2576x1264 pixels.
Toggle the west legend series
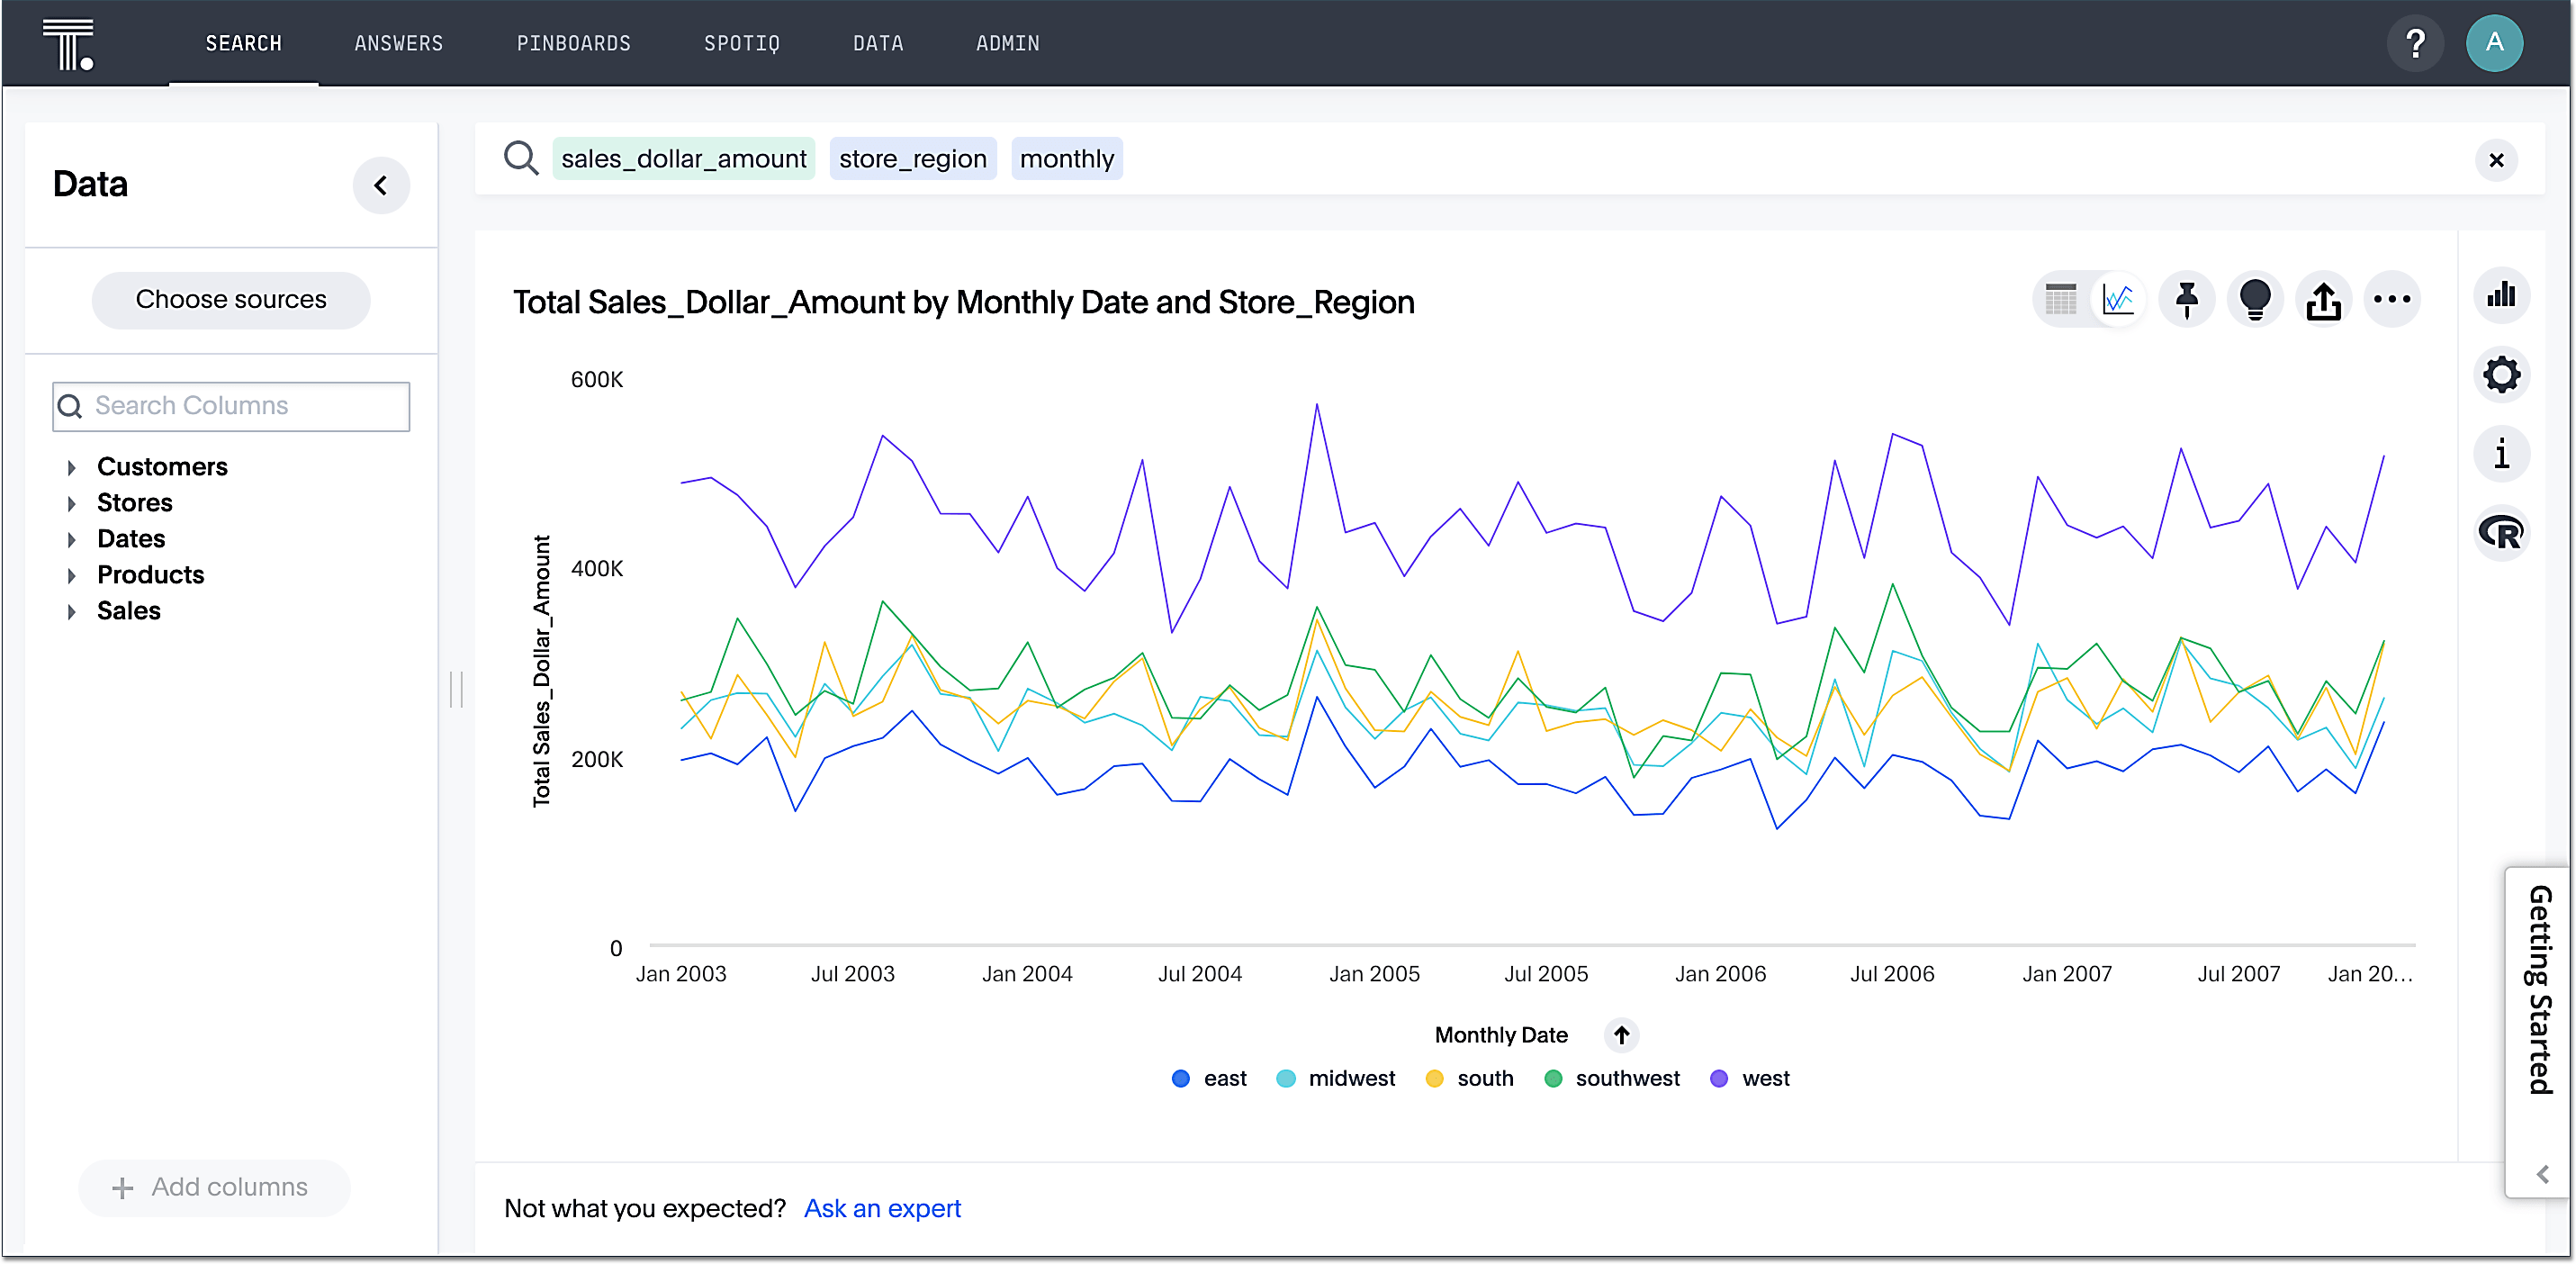[1765, 1078]
